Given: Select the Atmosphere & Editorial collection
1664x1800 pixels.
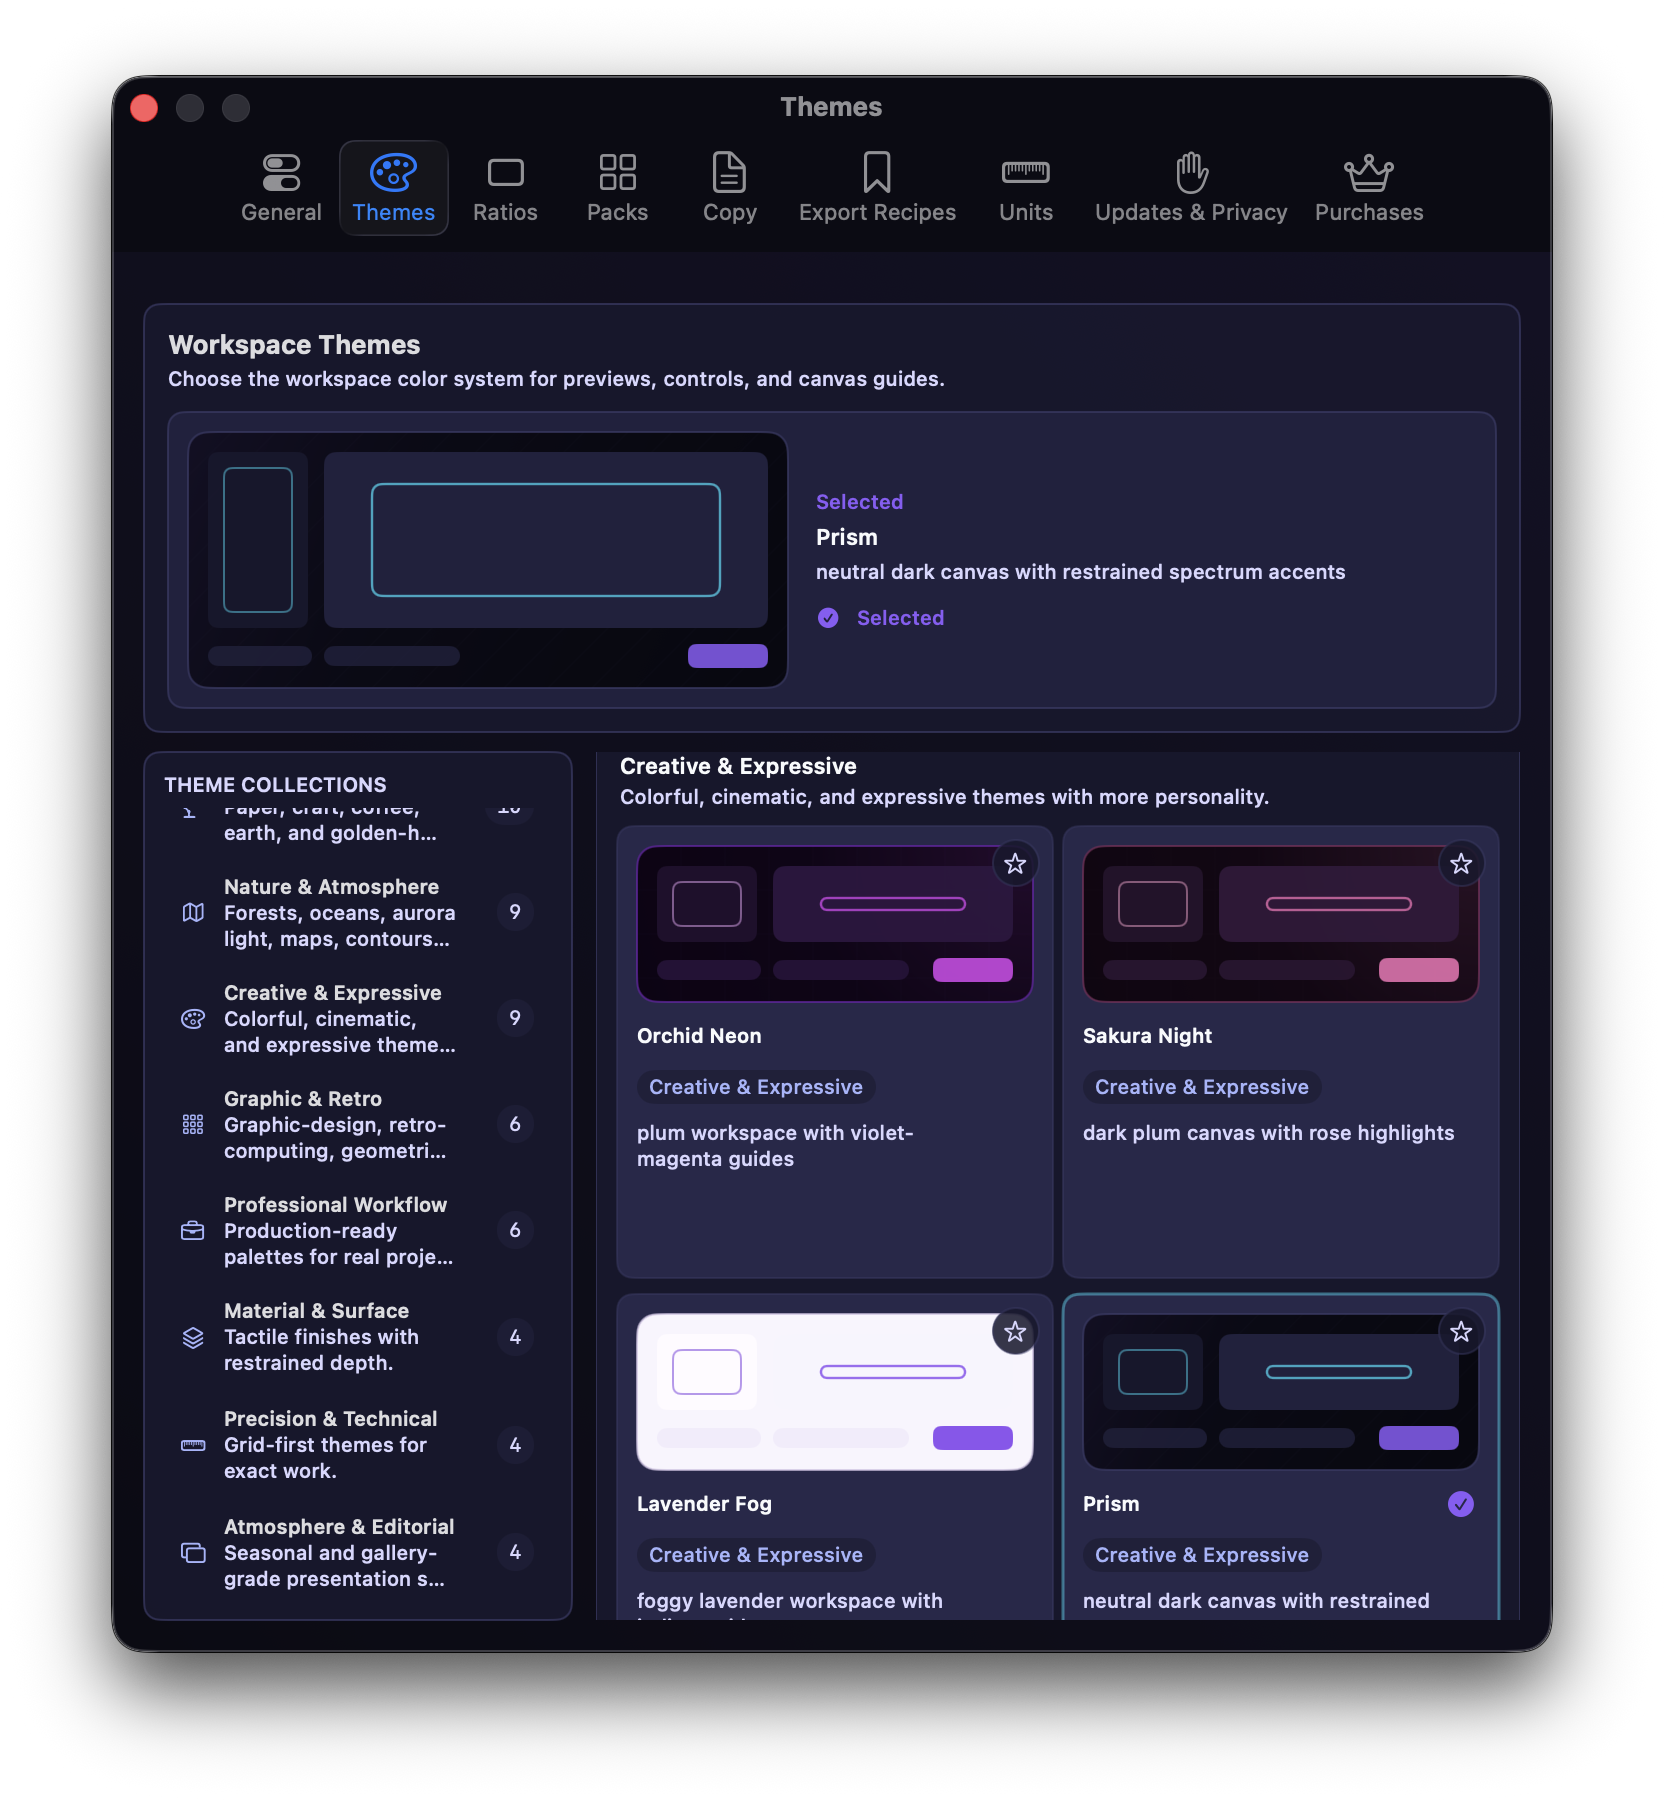Looking at the screenshot, I should coord(358,1552).
